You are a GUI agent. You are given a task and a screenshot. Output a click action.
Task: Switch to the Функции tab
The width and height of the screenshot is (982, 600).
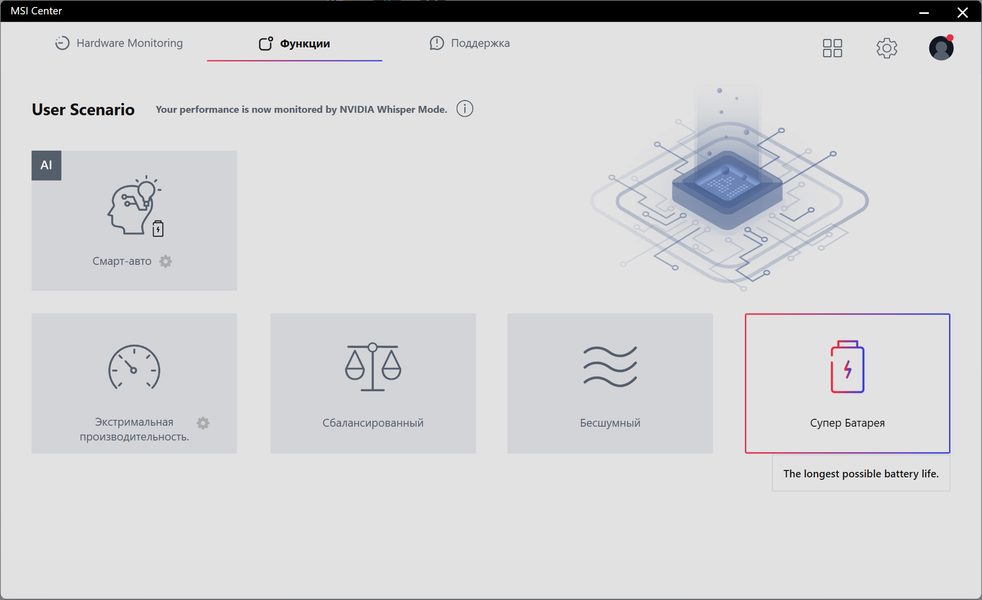pyautogui.click(x=294, y=43)
